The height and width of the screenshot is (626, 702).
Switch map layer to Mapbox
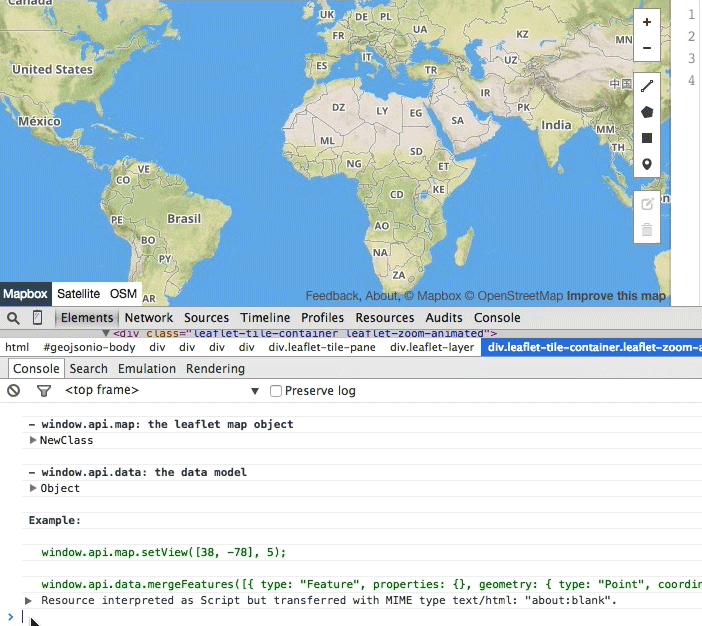25,294
